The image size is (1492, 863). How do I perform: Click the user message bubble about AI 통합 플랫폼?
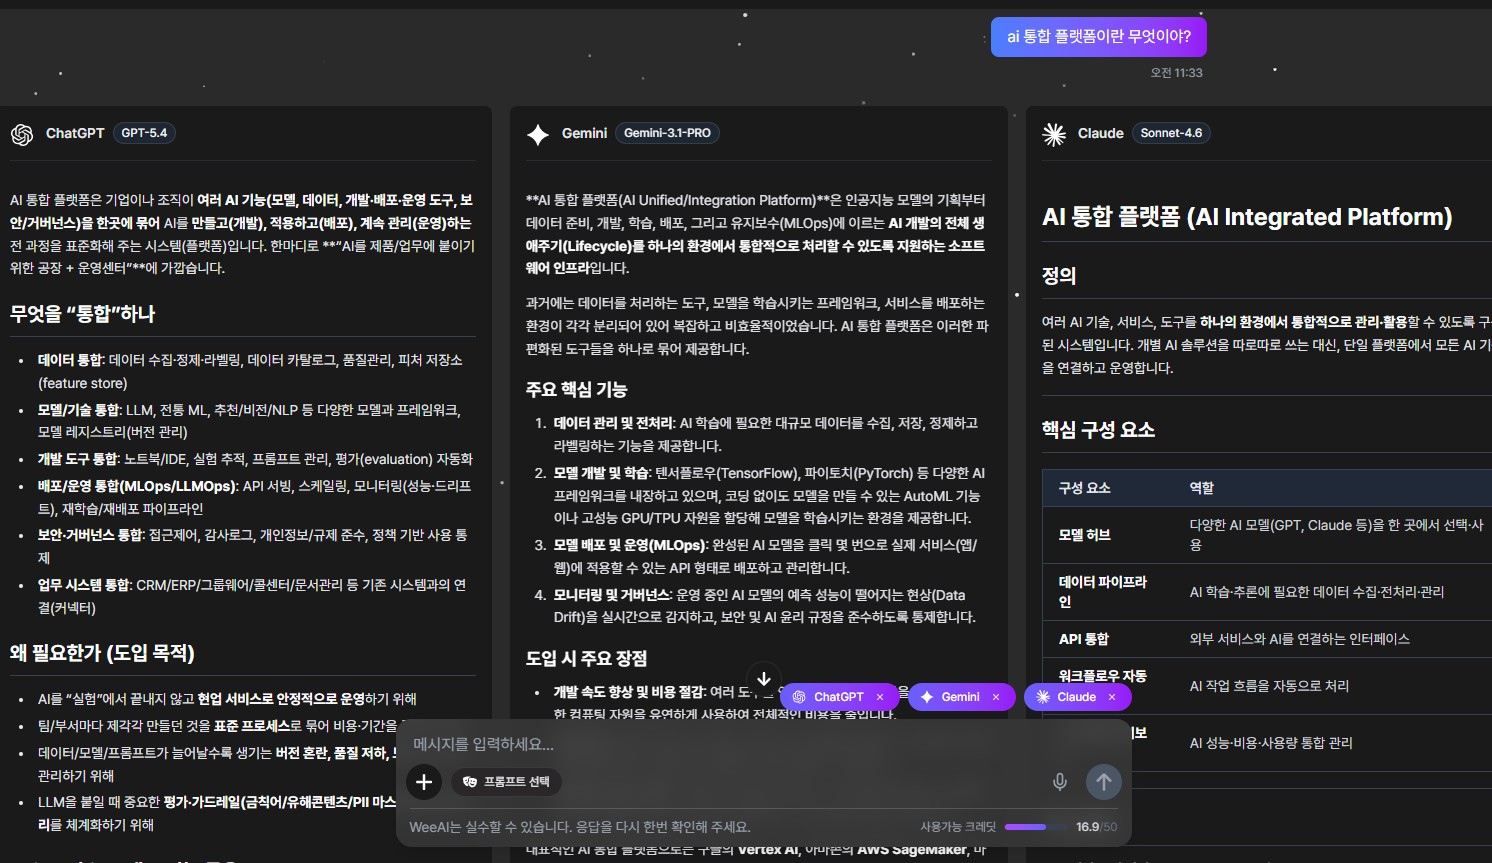coord(1099,37)
